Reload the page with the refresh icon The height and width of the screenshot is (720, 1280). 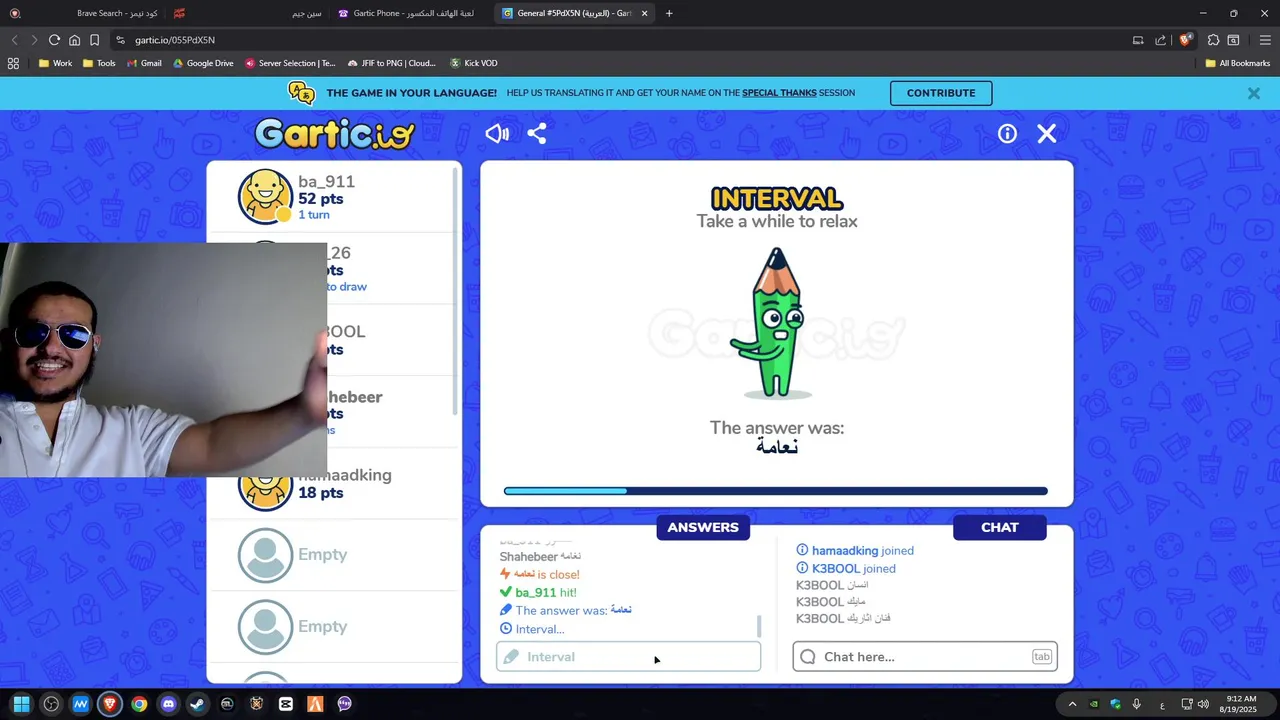point(54,40)
